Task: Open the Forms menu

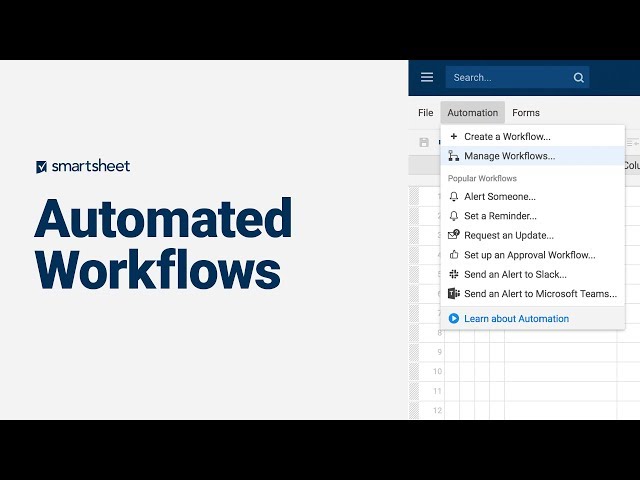Action: coord(526,113)
